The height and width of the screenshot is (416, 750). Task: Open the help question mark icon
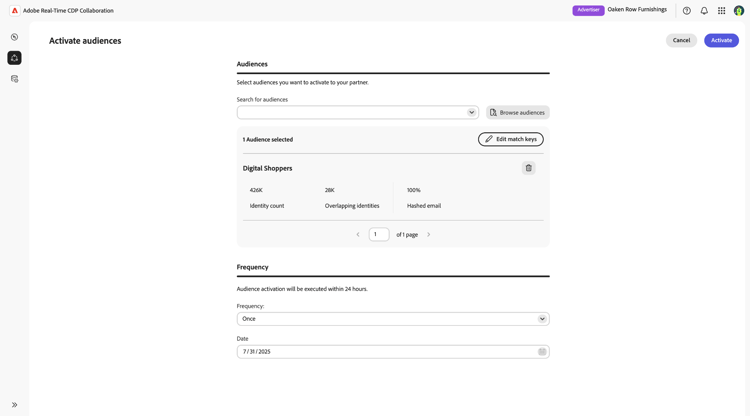click(686, 11)
